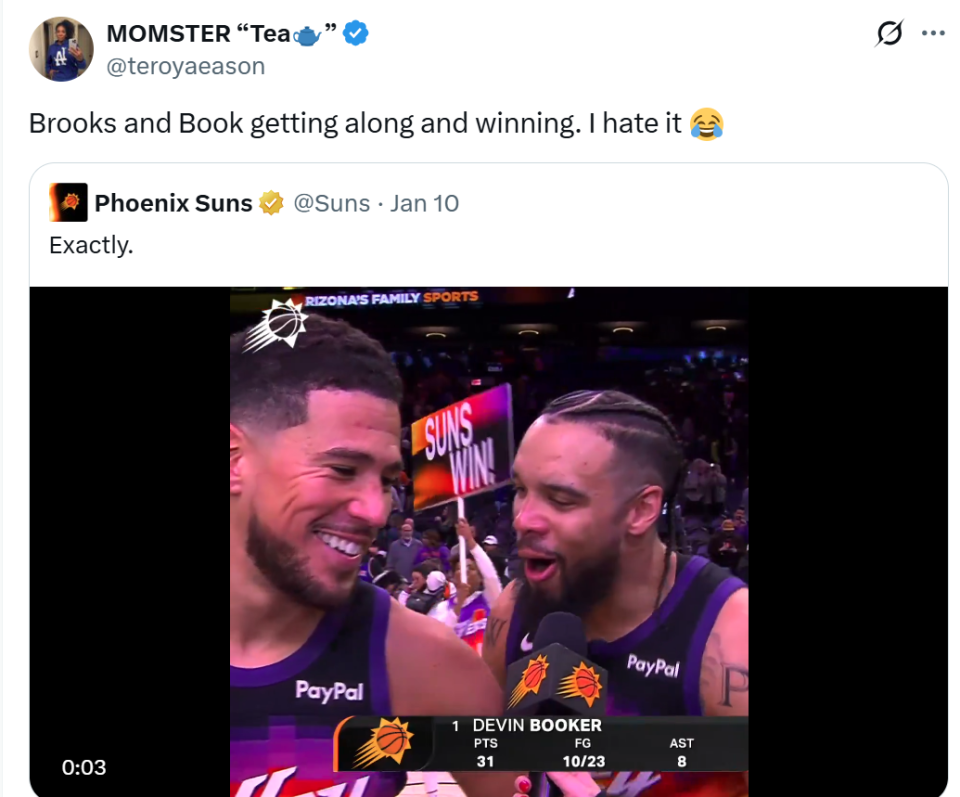
Task: Click the Jan 10 timestamp link
Action: click(424, 204)
